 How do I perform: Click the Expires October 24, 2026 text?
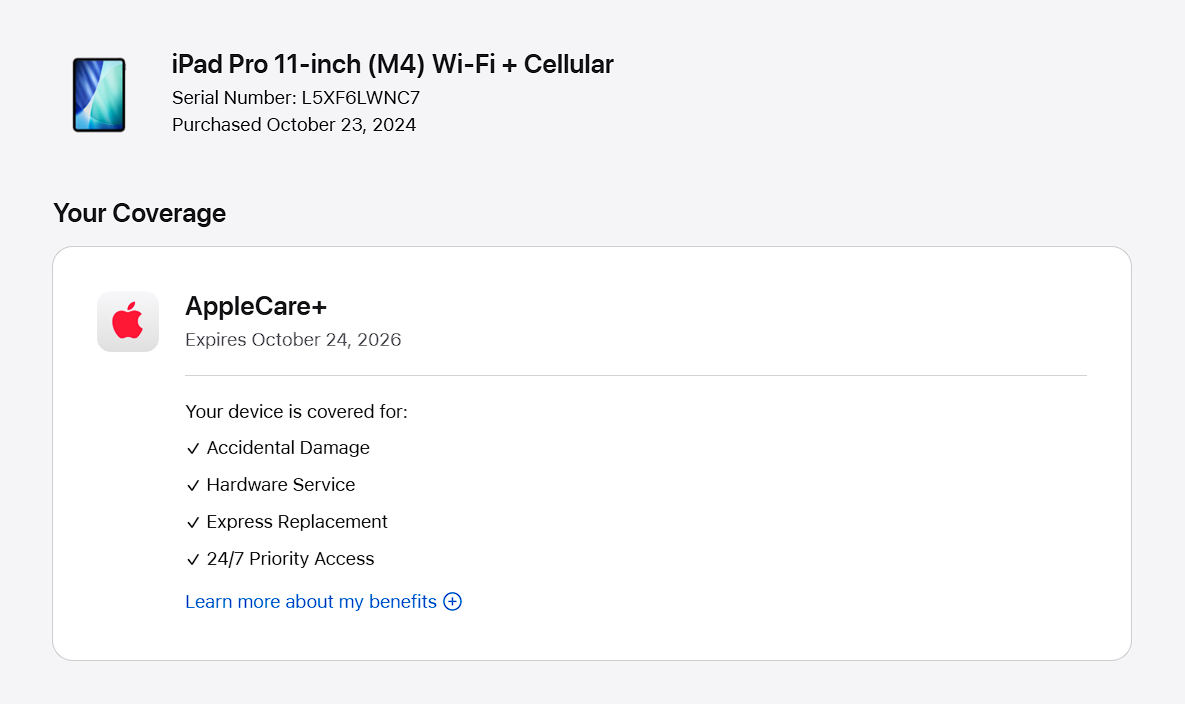(x=293, y=340)
